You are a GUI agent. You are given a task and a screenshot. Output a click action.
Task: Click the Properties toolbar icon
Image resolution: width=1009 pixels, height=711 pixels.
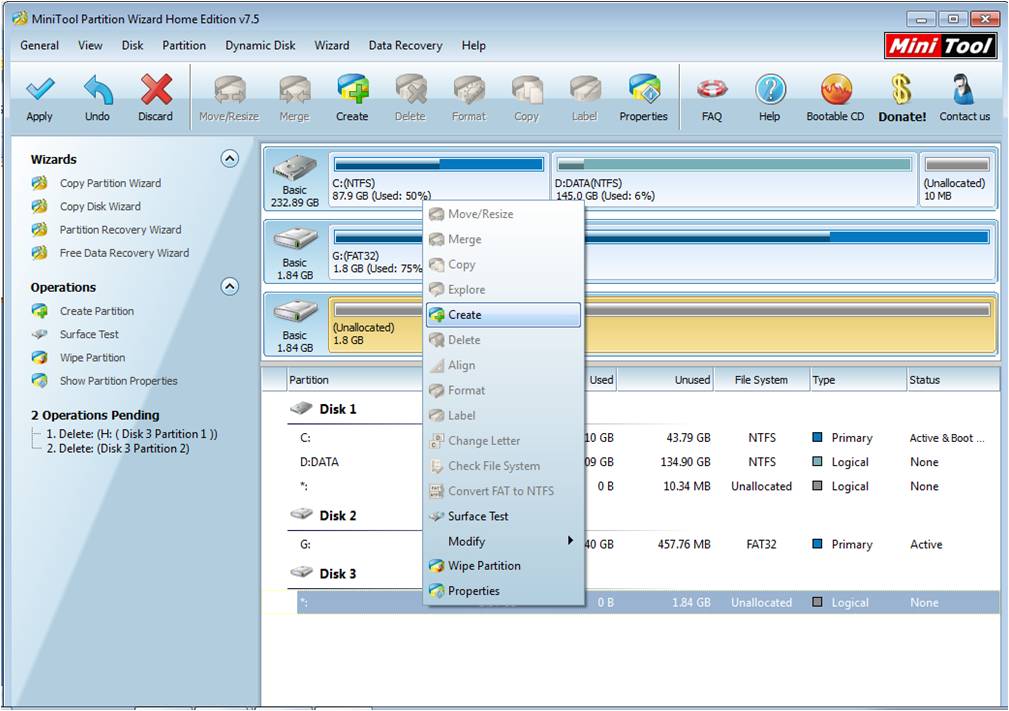point(643,89)
